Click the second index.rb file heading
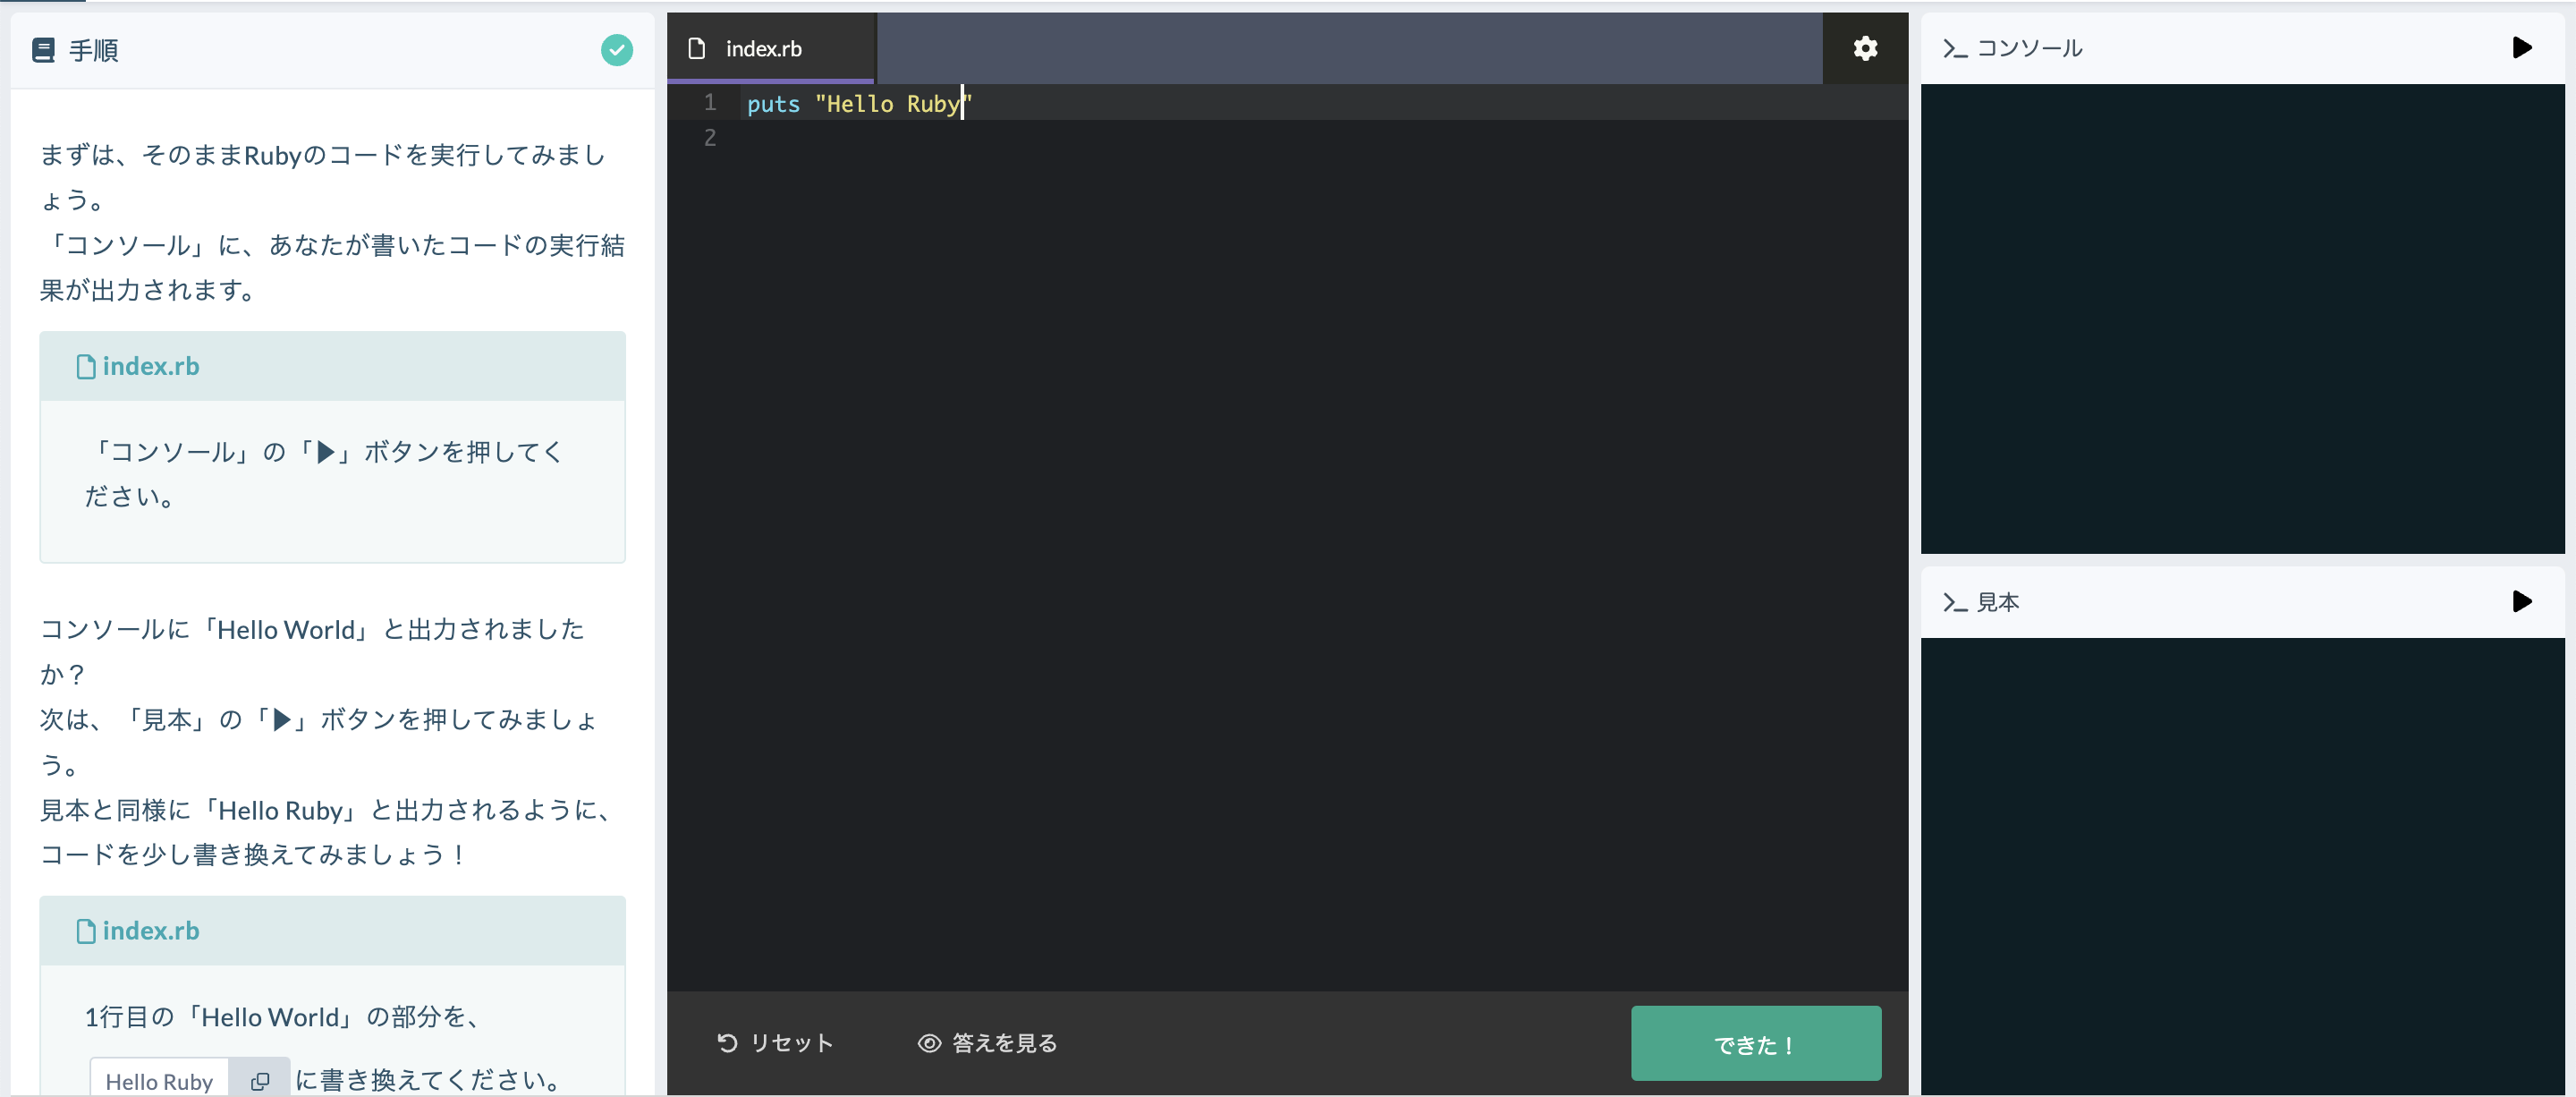The image size is (2576, 1097). click(x=150, y=931)
